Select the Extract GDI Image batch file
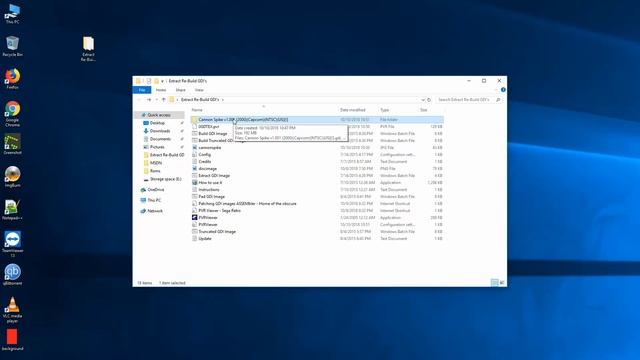Image resolution: width=640 pixels, height=360 pixels. (214, 176)
